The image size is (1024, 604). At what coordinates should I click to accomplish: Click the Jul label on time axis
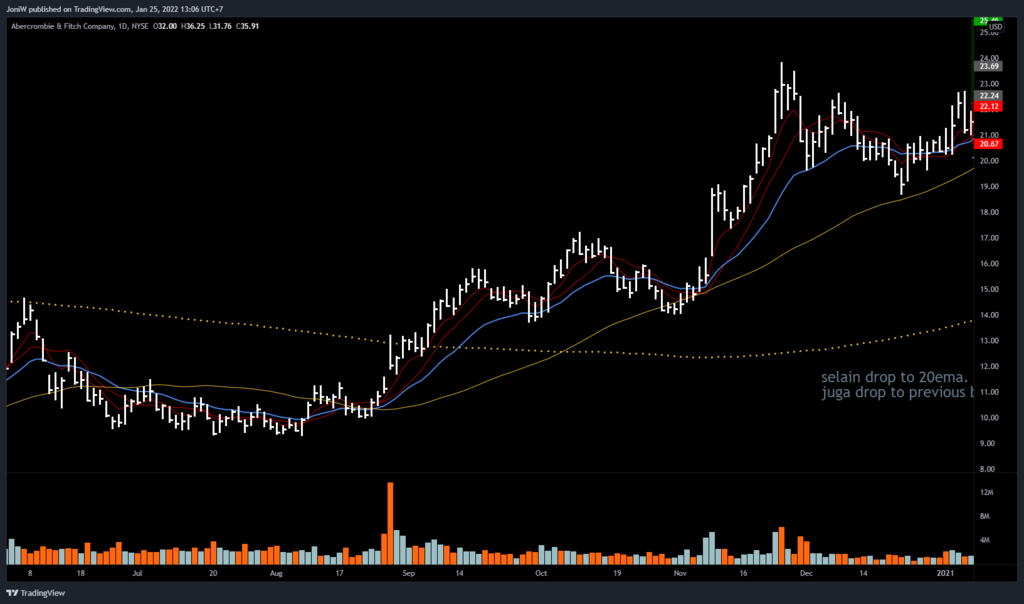point(138,575)
